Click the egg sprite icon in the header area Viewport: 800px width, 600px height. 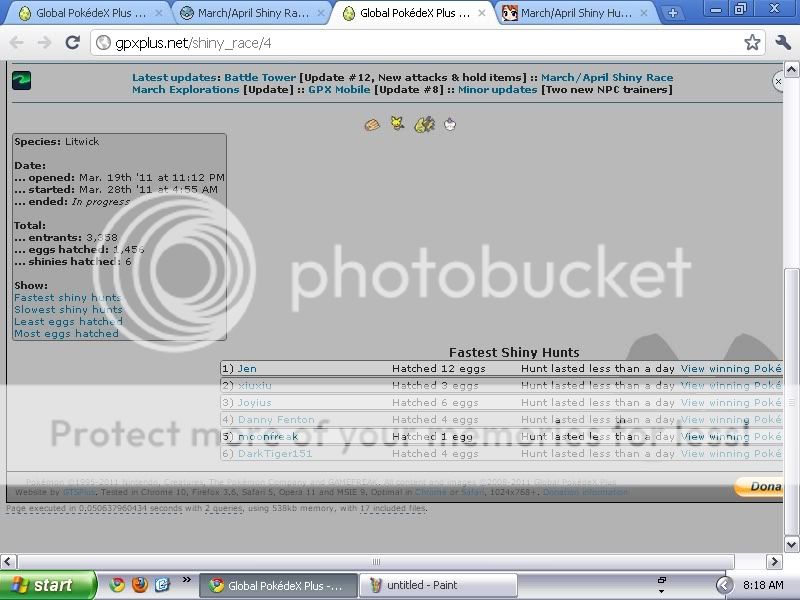click(371, 124)
